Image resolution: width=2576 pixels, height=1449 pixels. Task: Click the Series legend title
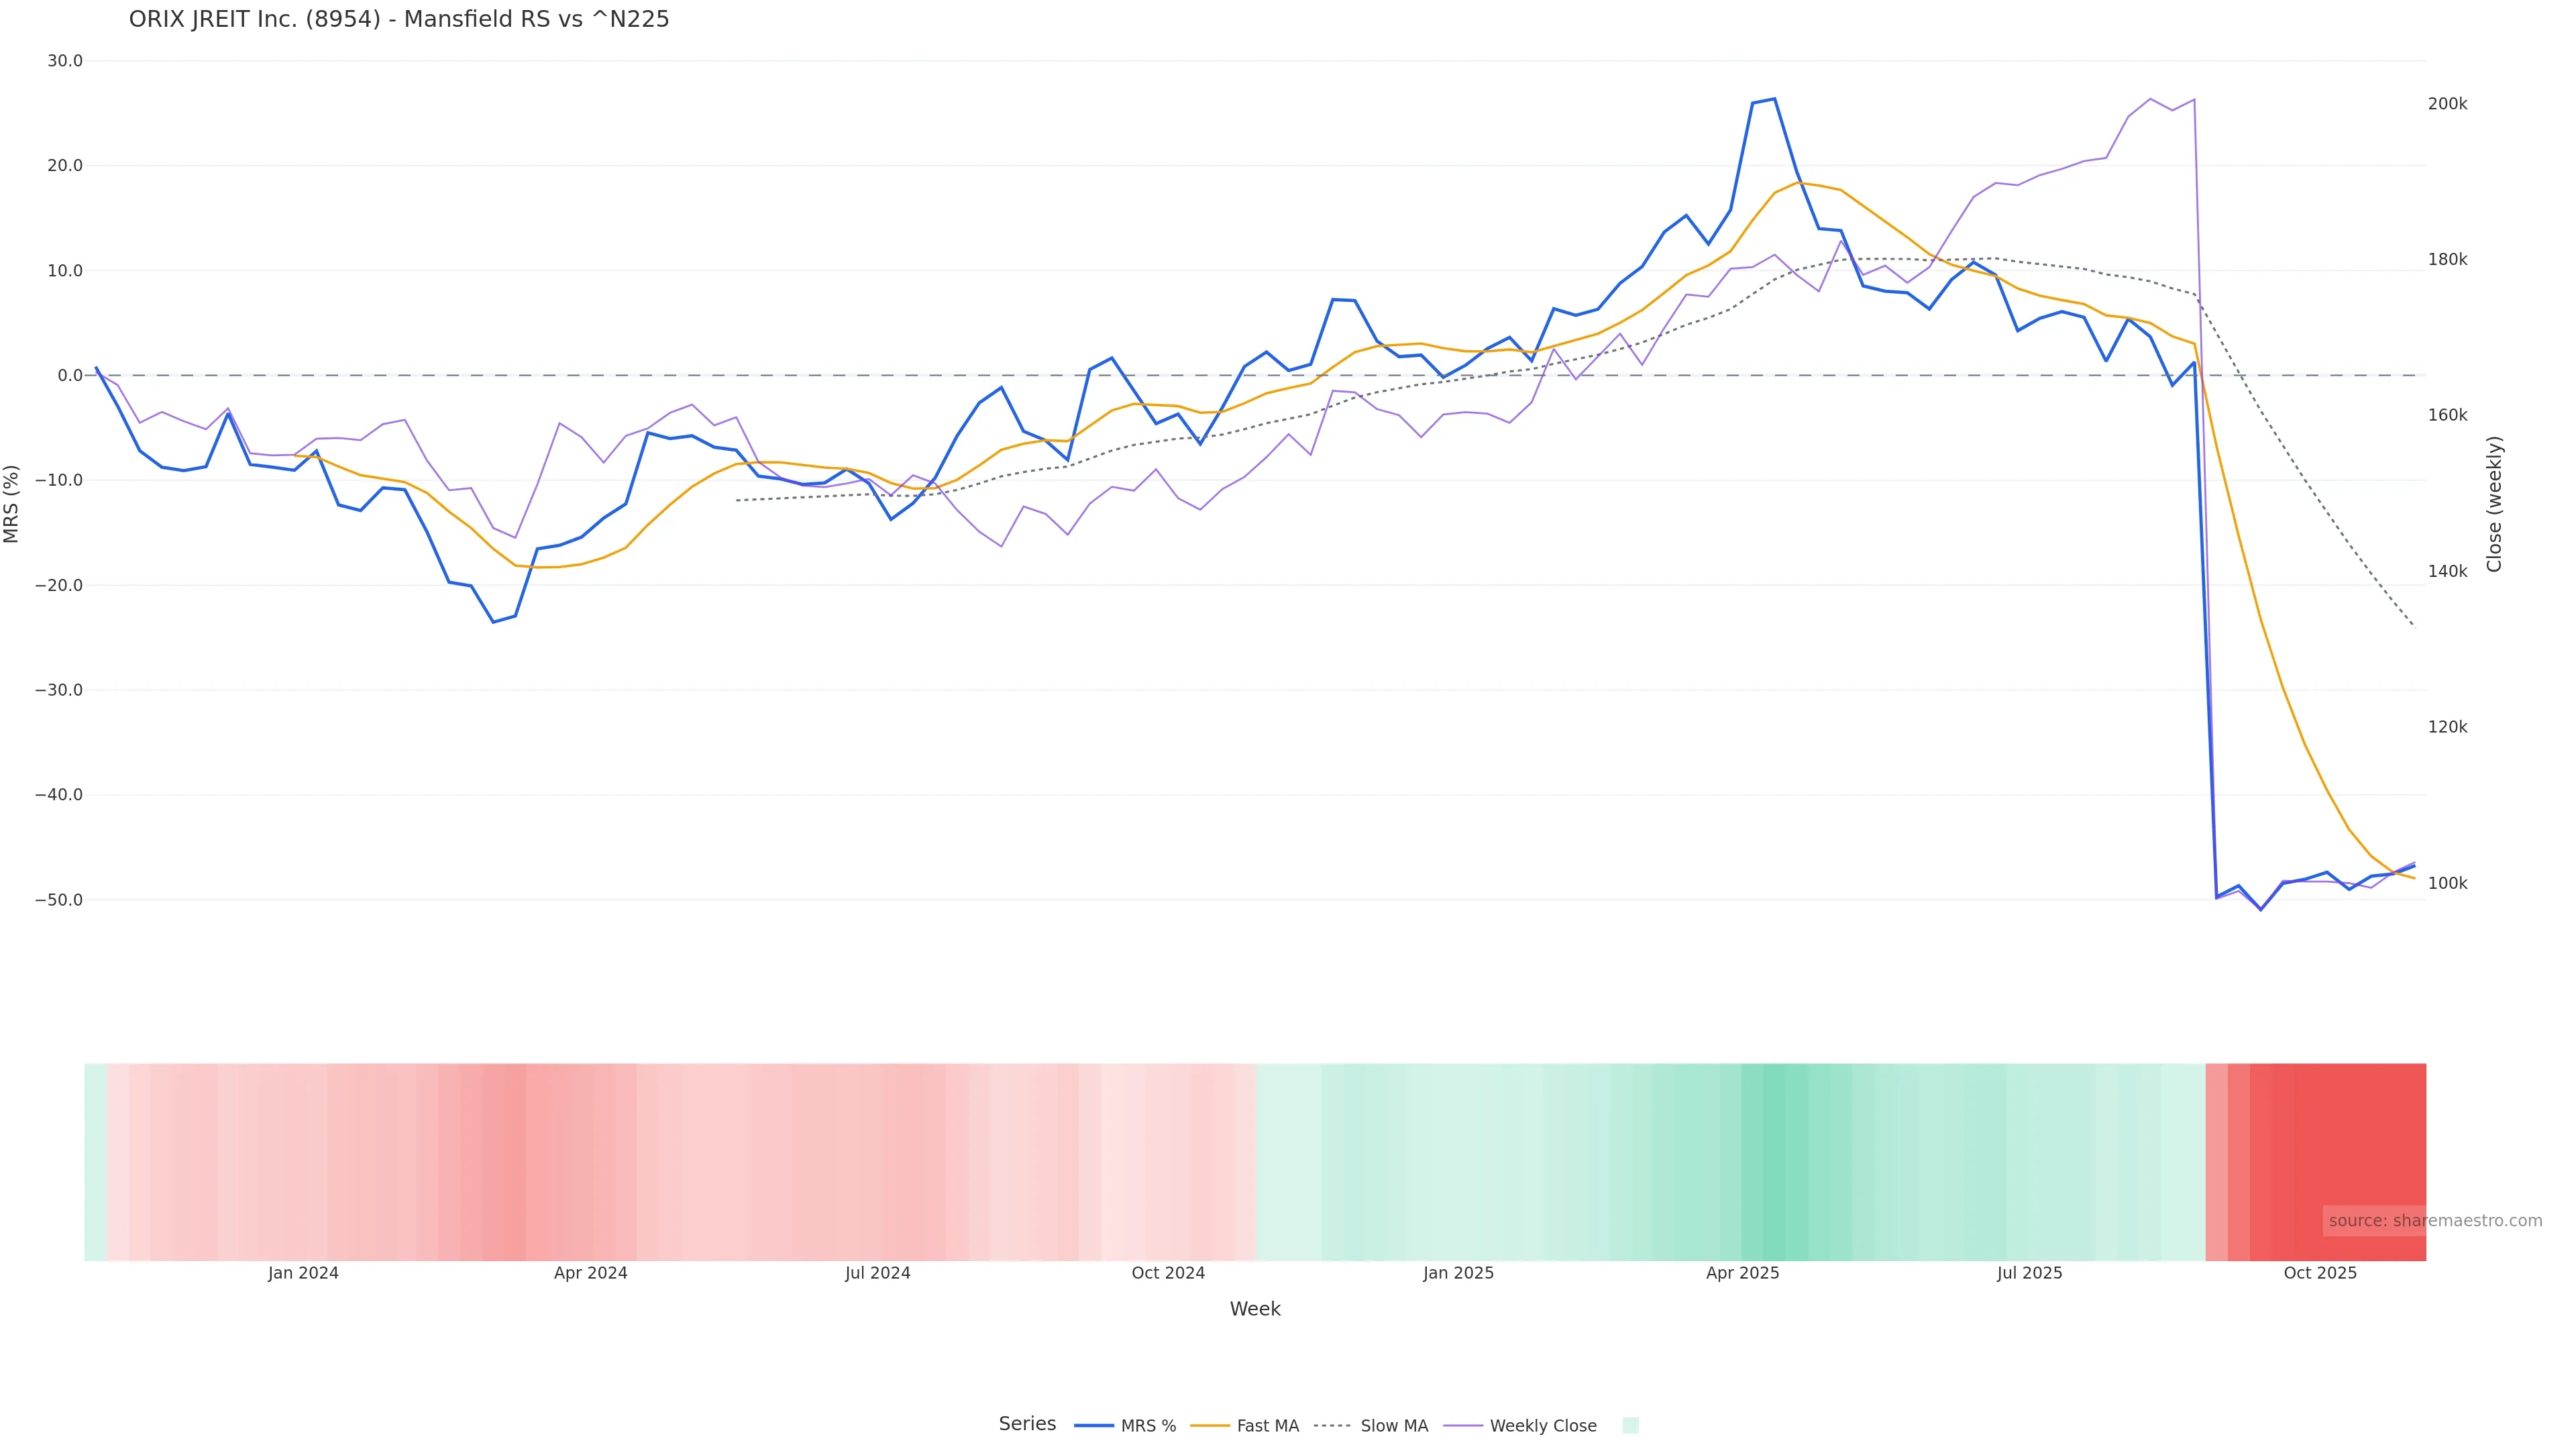(x=1027, y=1424)
